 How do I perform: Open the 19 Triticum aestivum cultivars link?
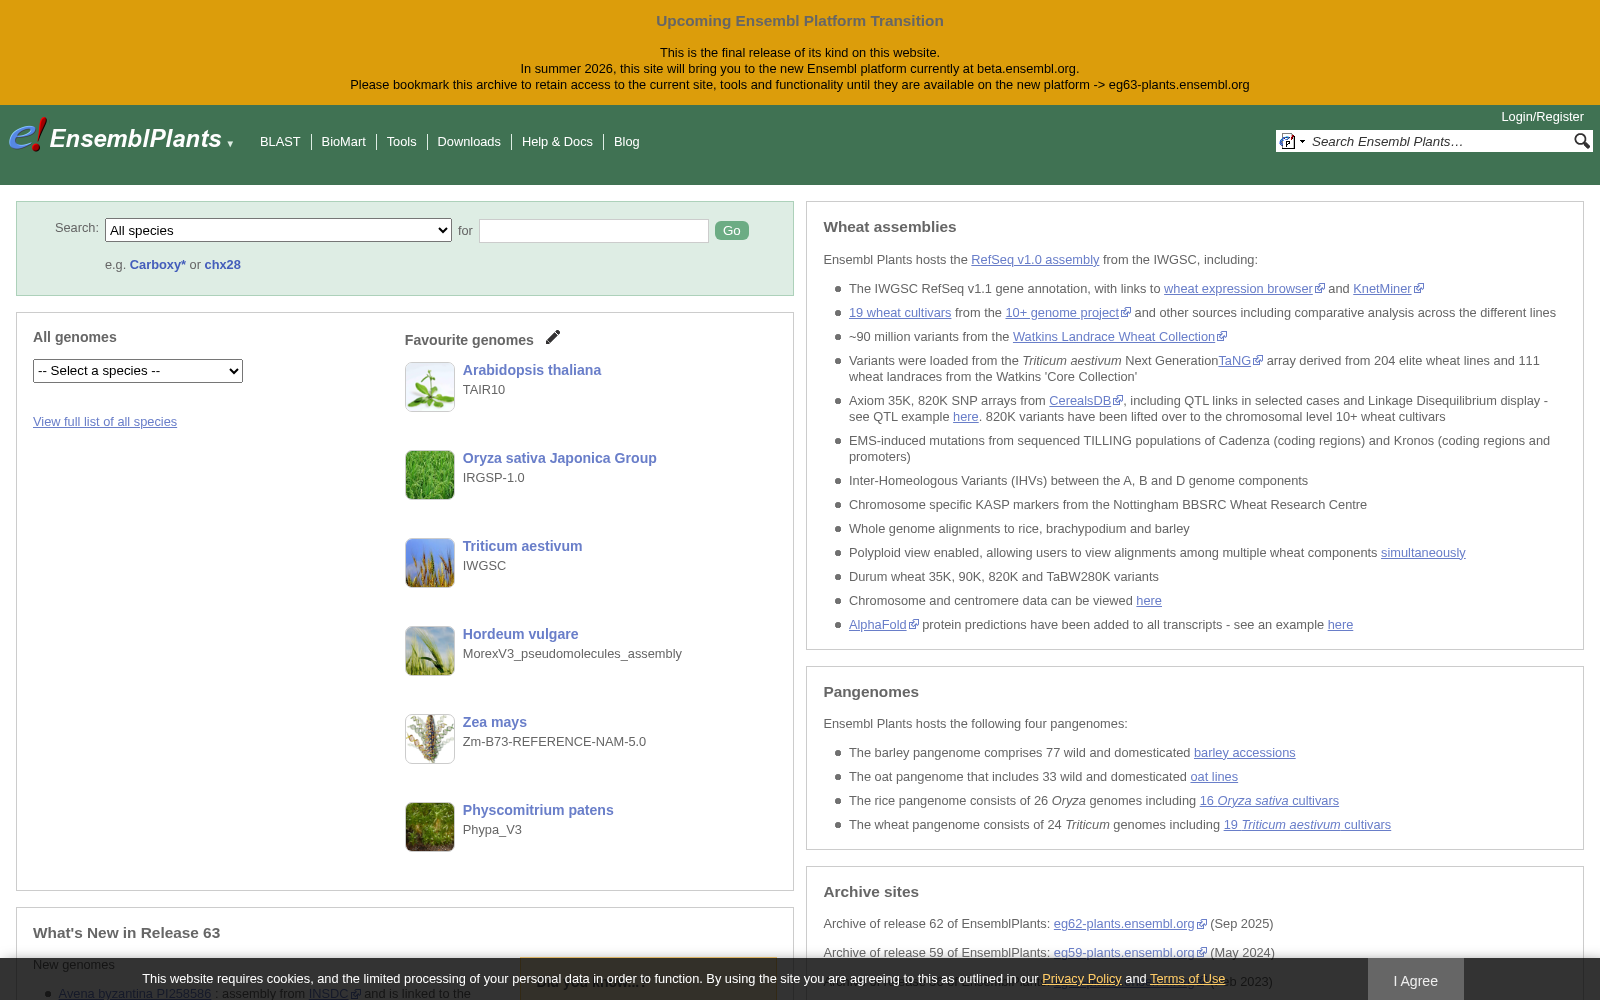1307,825
